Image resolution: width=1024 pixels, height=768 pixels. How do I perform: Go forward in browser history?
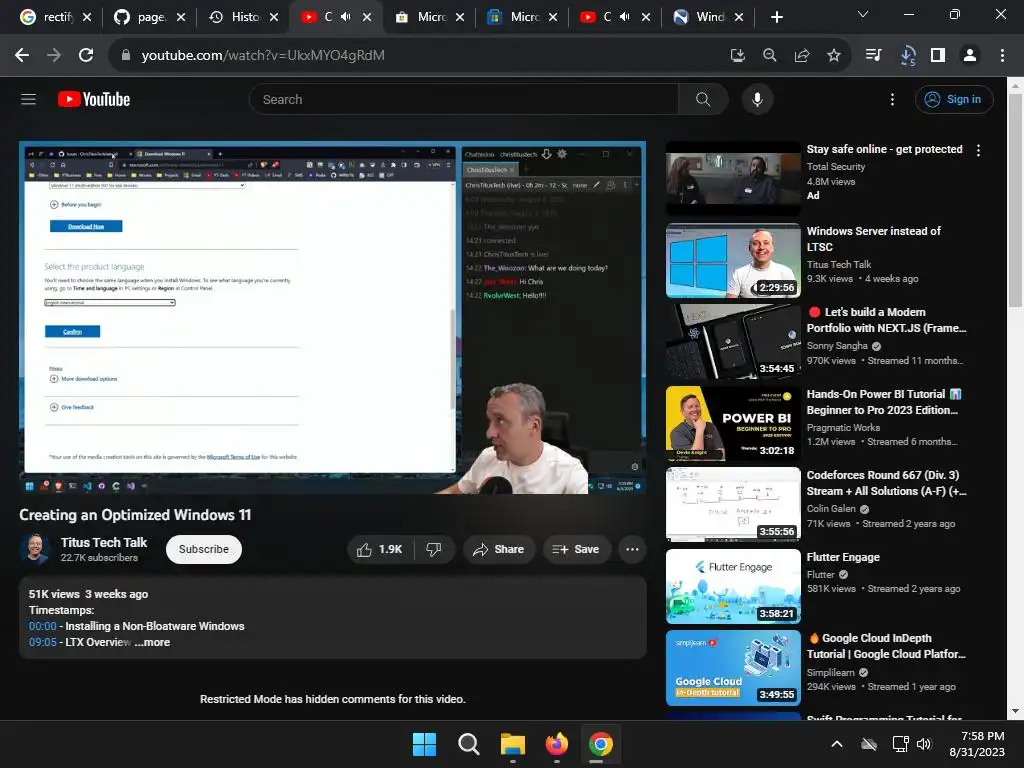(x=54, y=56)
